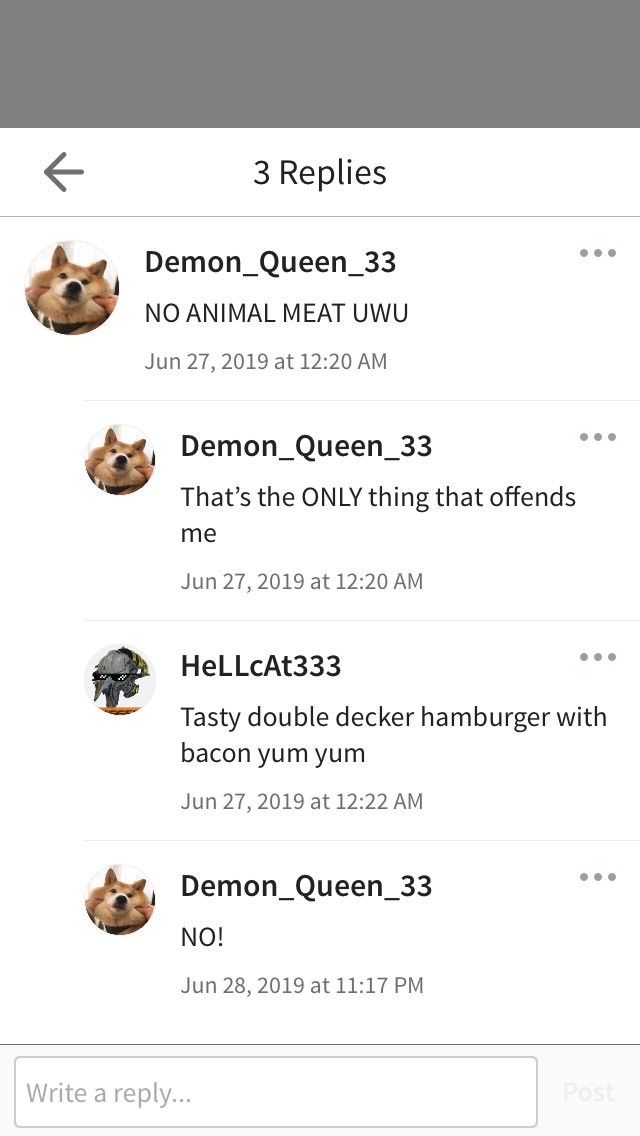View Shiba avatar on top comment
This screenshot has width=640, height=1136.
[72, 288]
